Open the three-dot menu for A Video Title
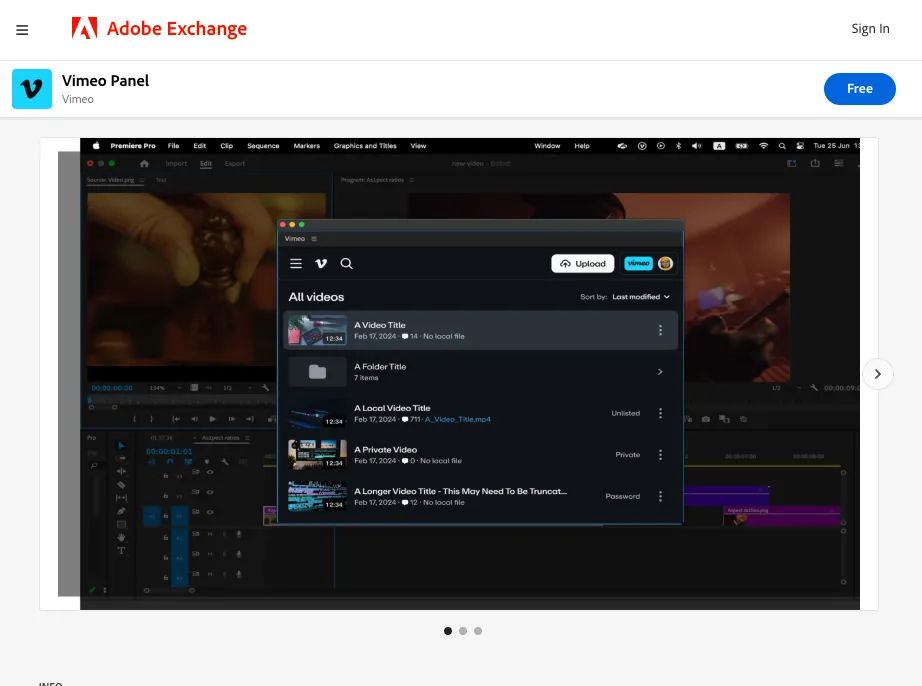This screenshot has width=922, height=686. click(660, 330)
